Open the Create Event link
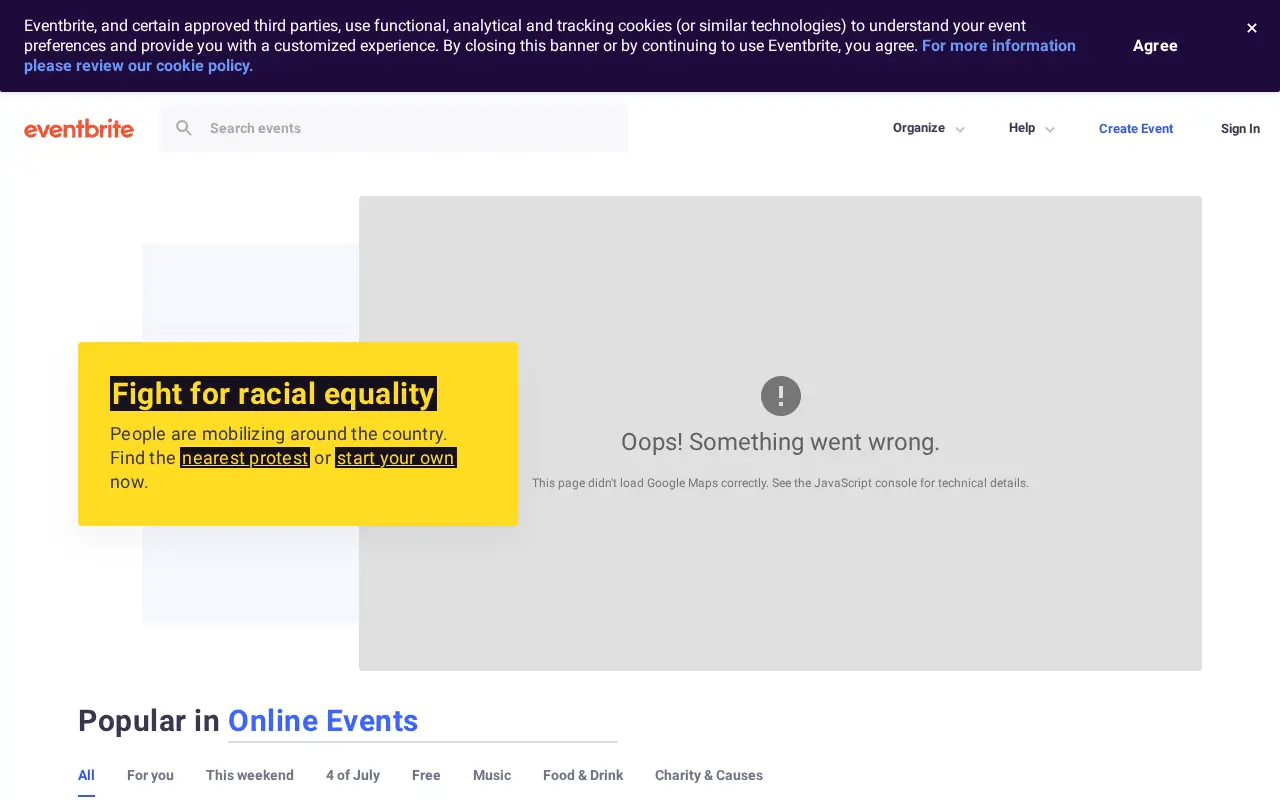Image resolution: width=1280 pixels, height=800 pixels. [1136, 128]
